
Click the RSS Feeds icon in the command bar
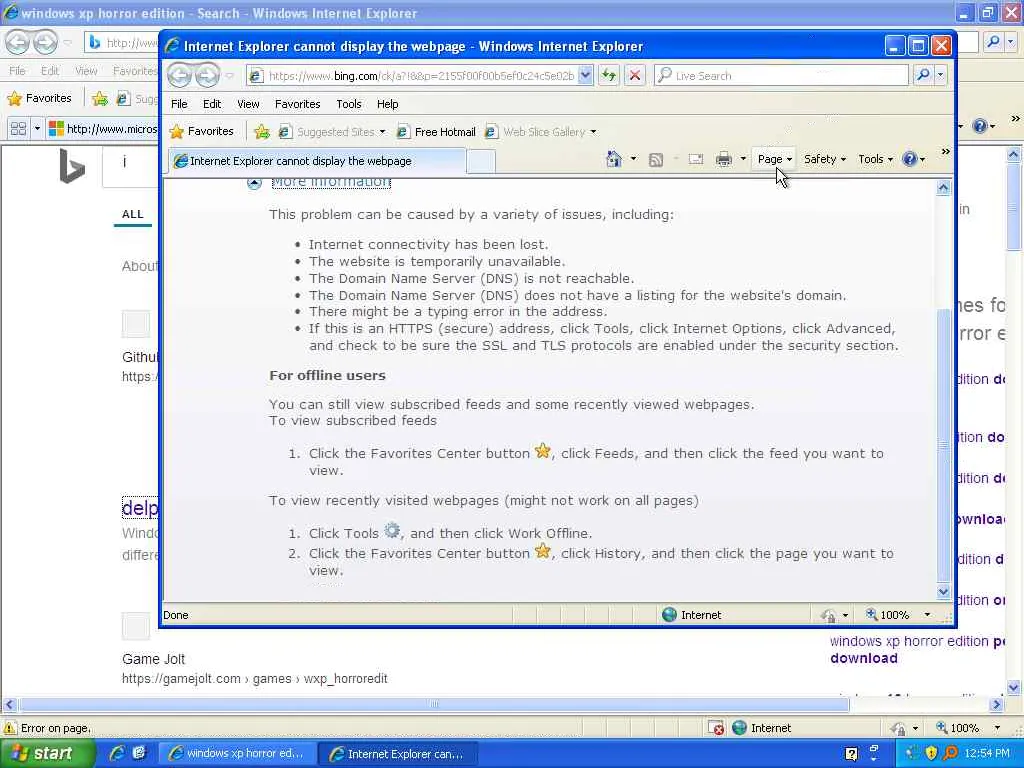[656, 159]
